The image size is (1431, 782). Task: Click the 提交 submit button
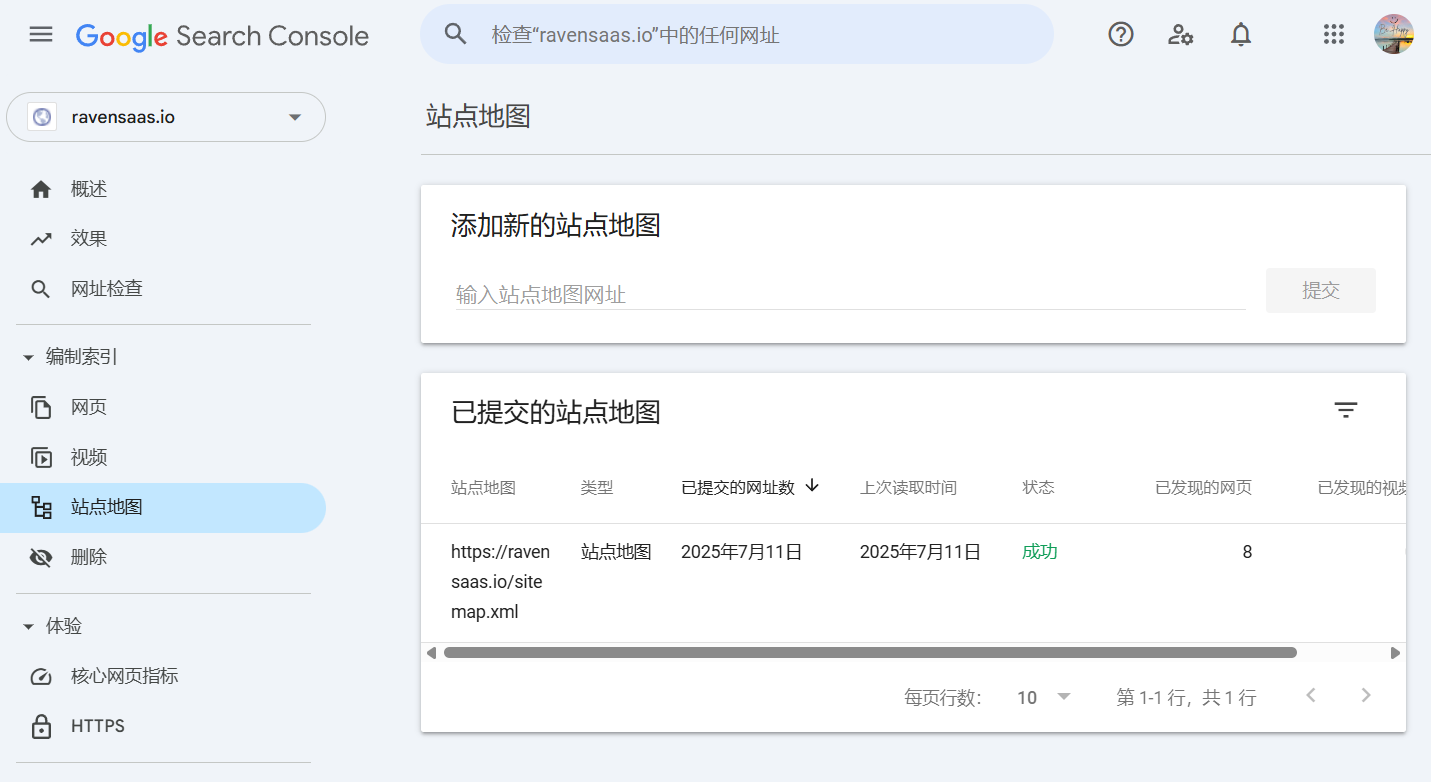[x=1320, y=290]
